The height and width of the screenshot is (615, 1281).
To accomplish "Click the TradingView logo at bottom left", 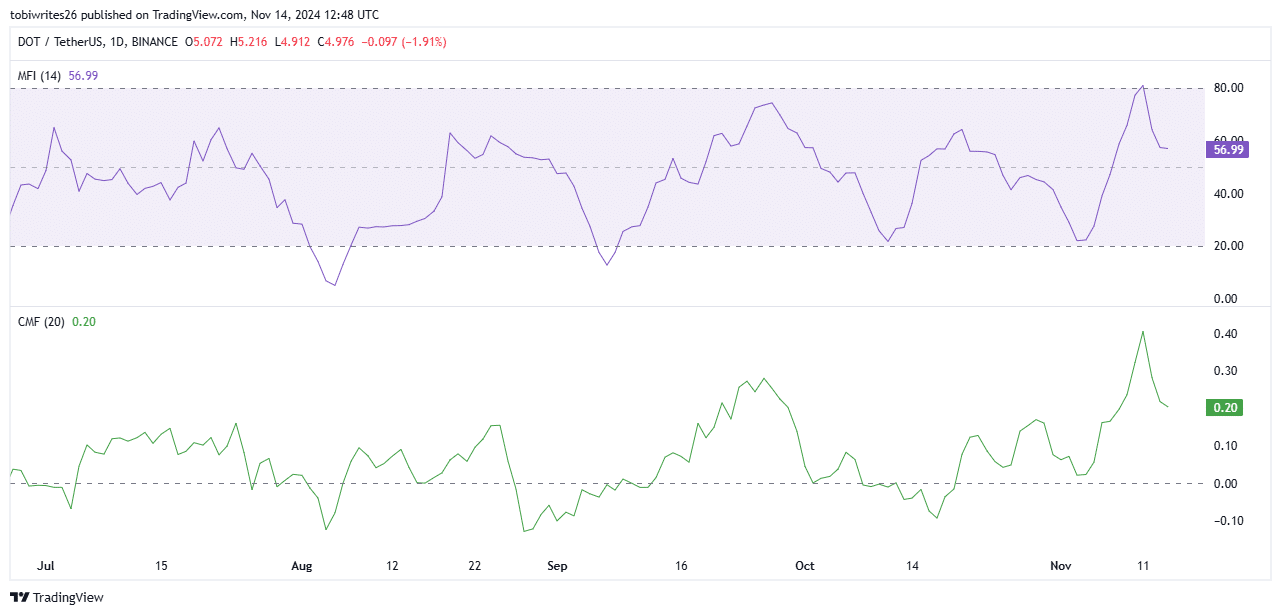I will (x=57, y=597).
